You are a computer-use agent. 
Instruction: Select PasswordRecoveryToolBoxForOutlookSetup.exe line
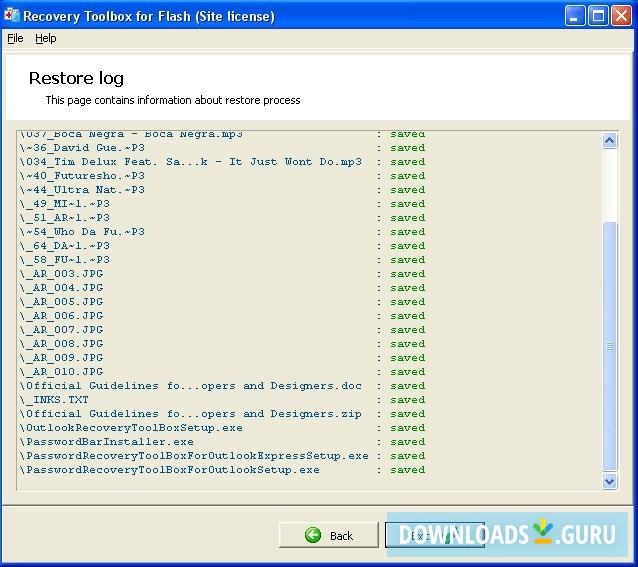[223, 470]
